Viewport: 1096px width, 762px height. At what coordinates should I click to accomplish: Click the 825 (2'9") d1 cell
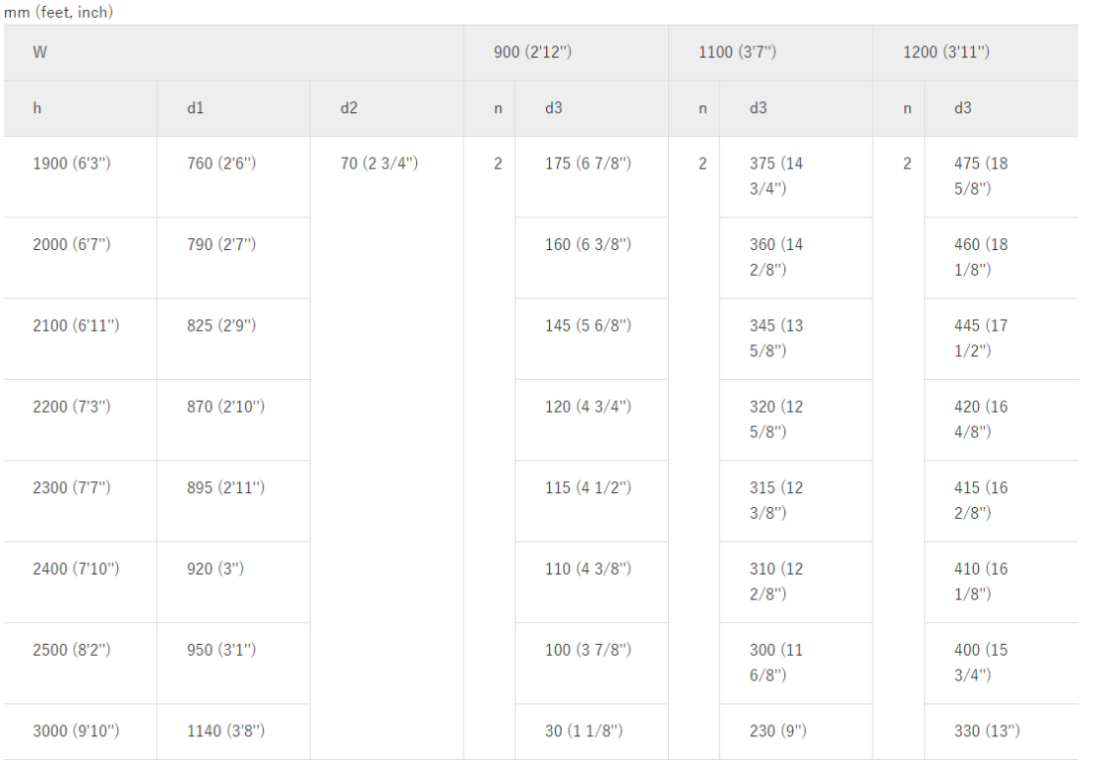(x=218, y=325)
